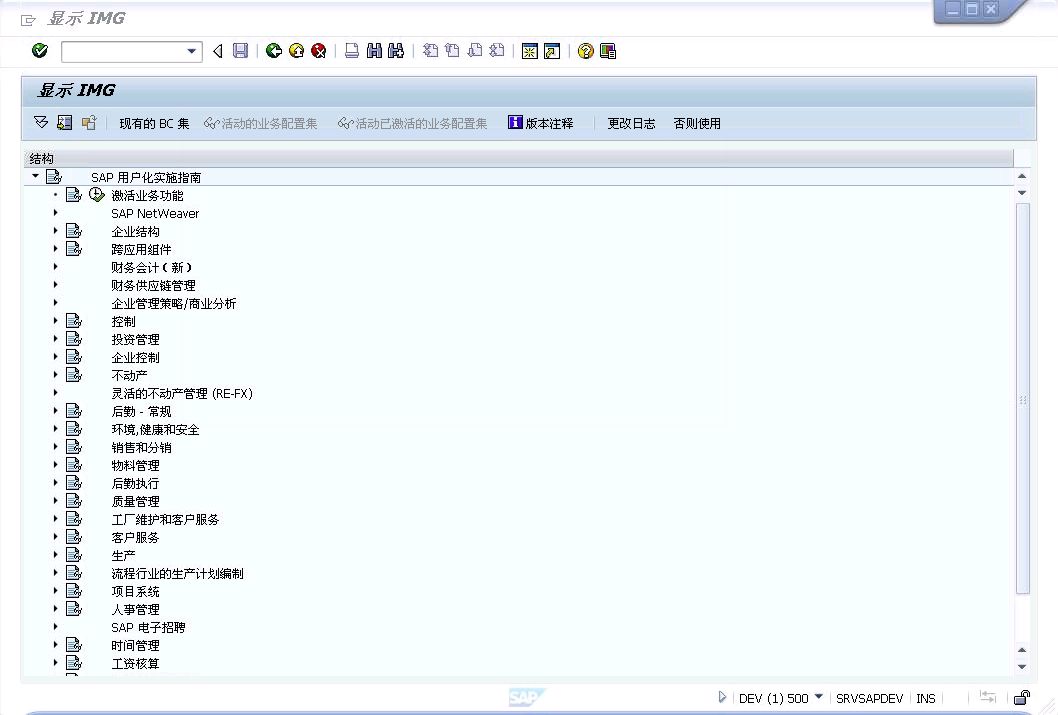Expand the 人事管理 node
This screenshot has width=1058, height=715.
[x=55, y=608]
